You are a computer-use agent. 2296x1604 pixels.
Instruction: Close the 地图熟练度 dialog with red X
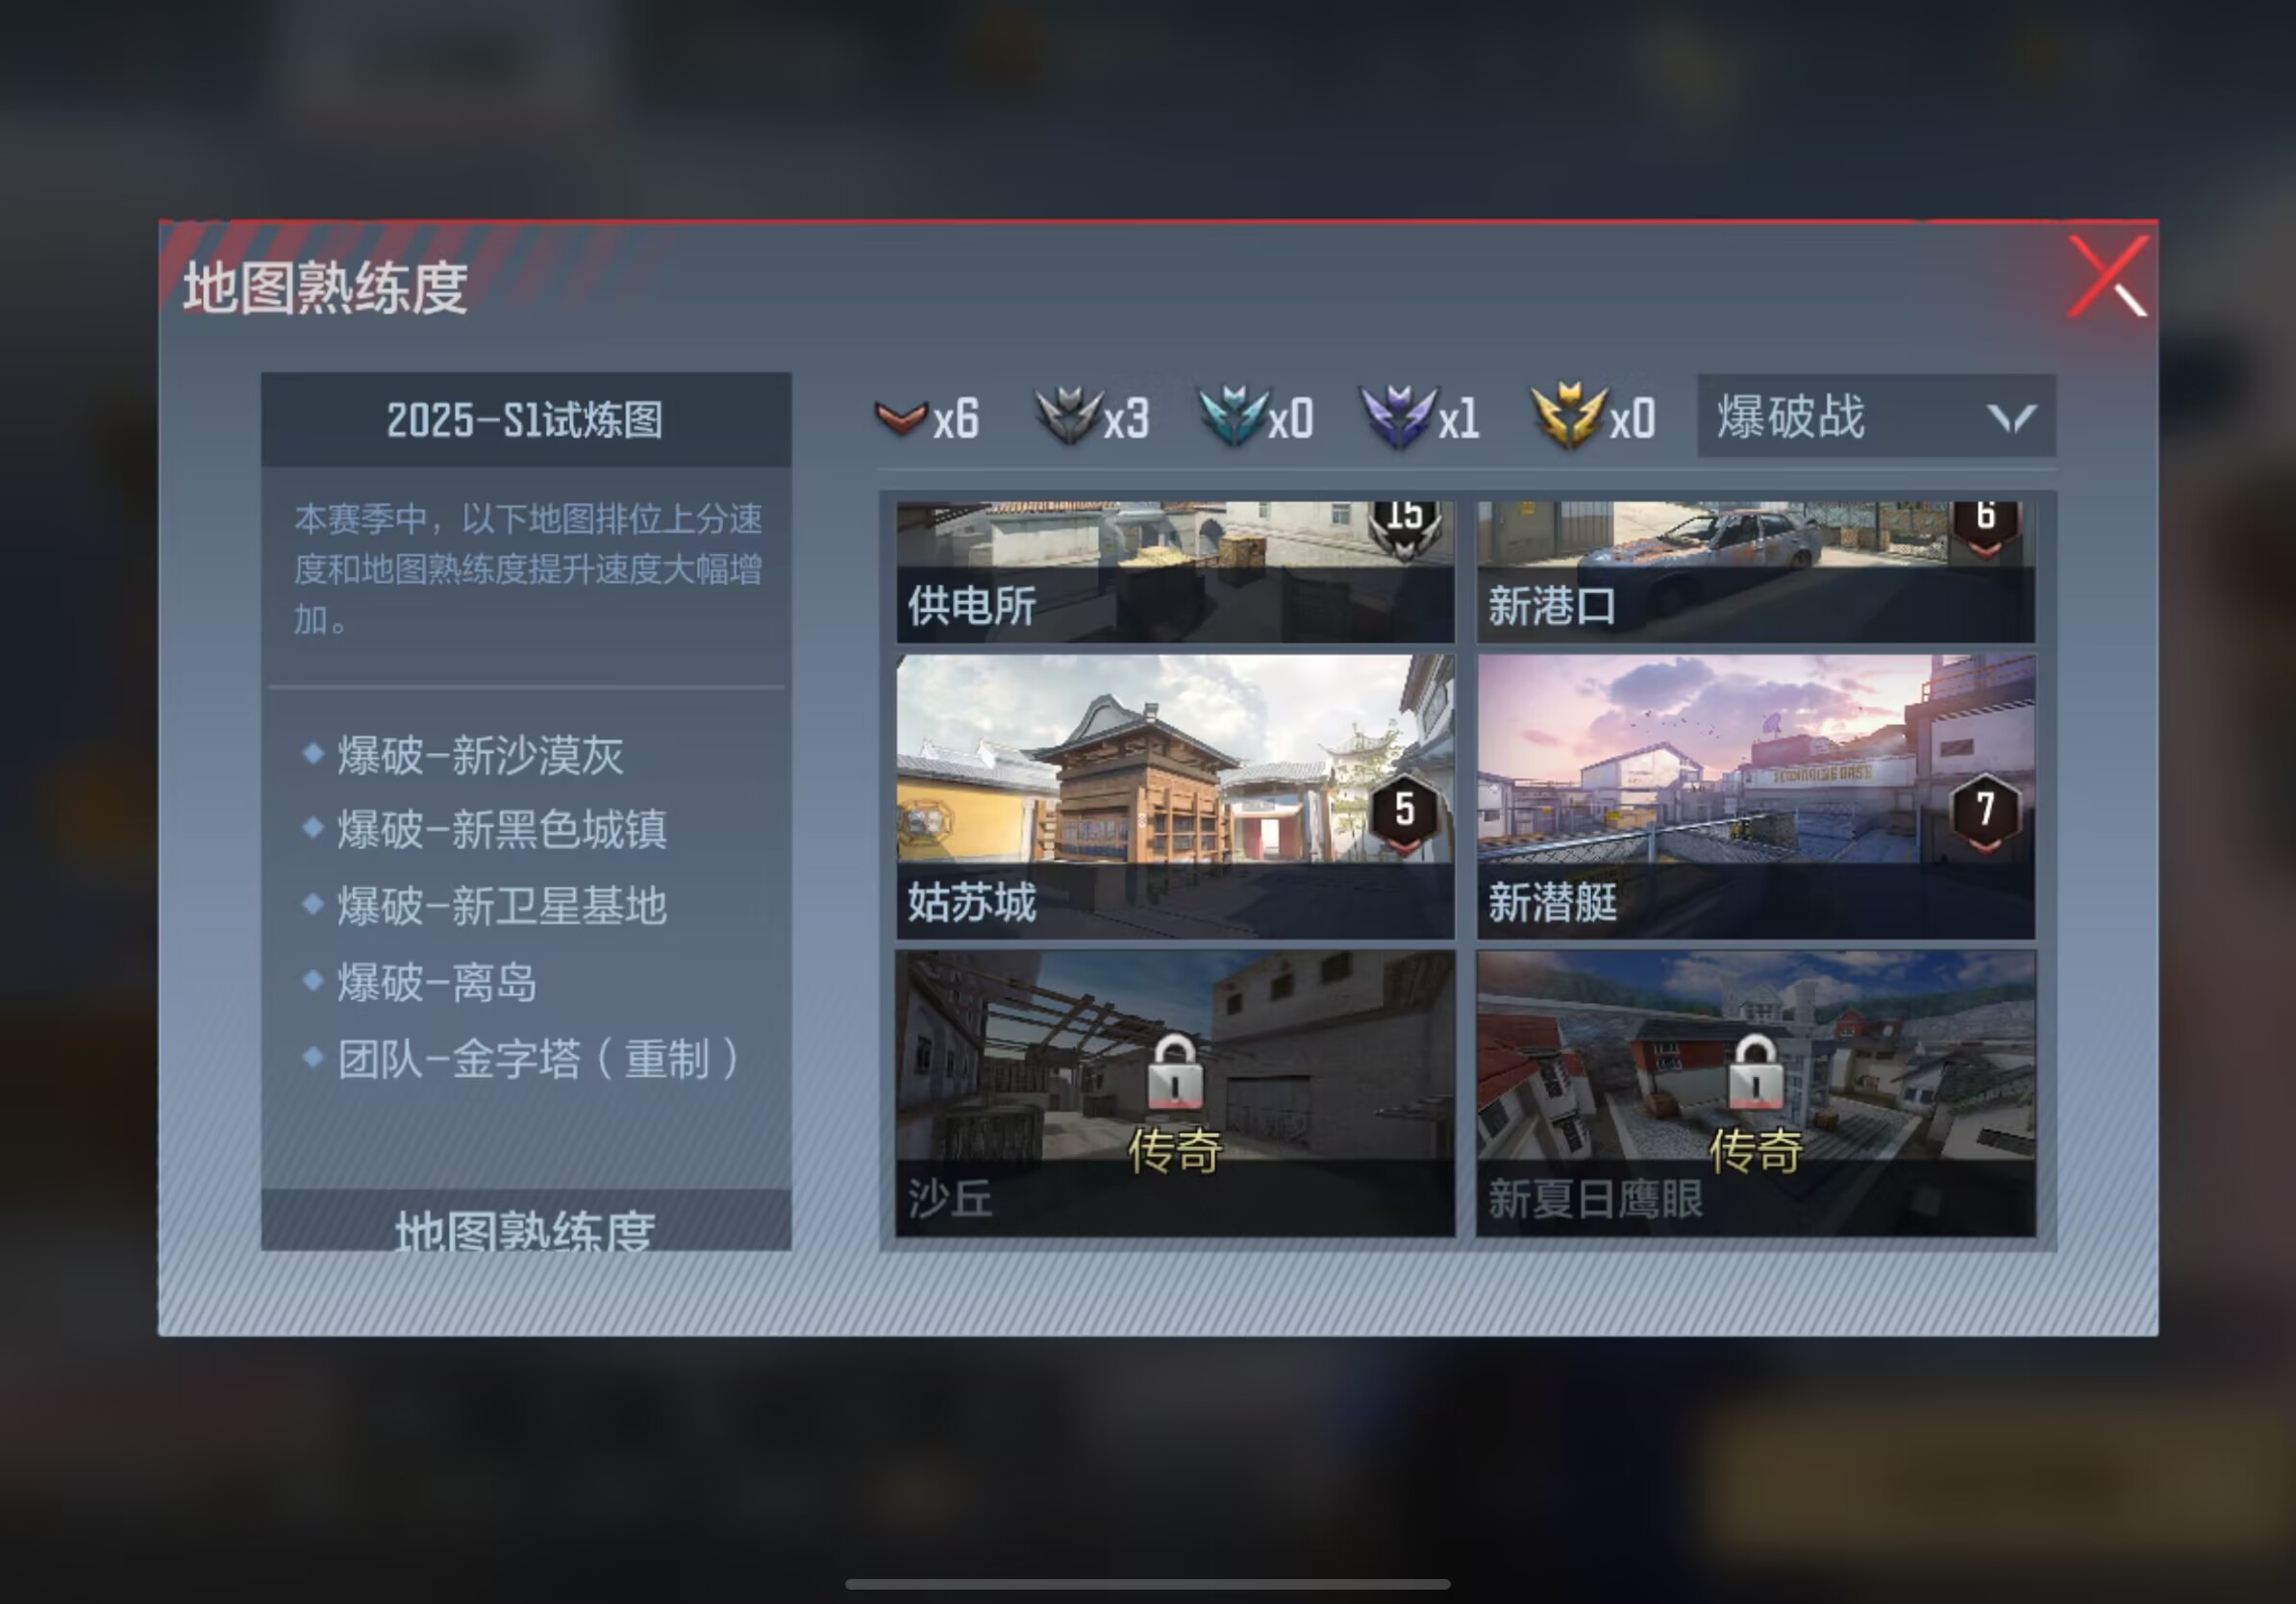(x=2108, y=276)
